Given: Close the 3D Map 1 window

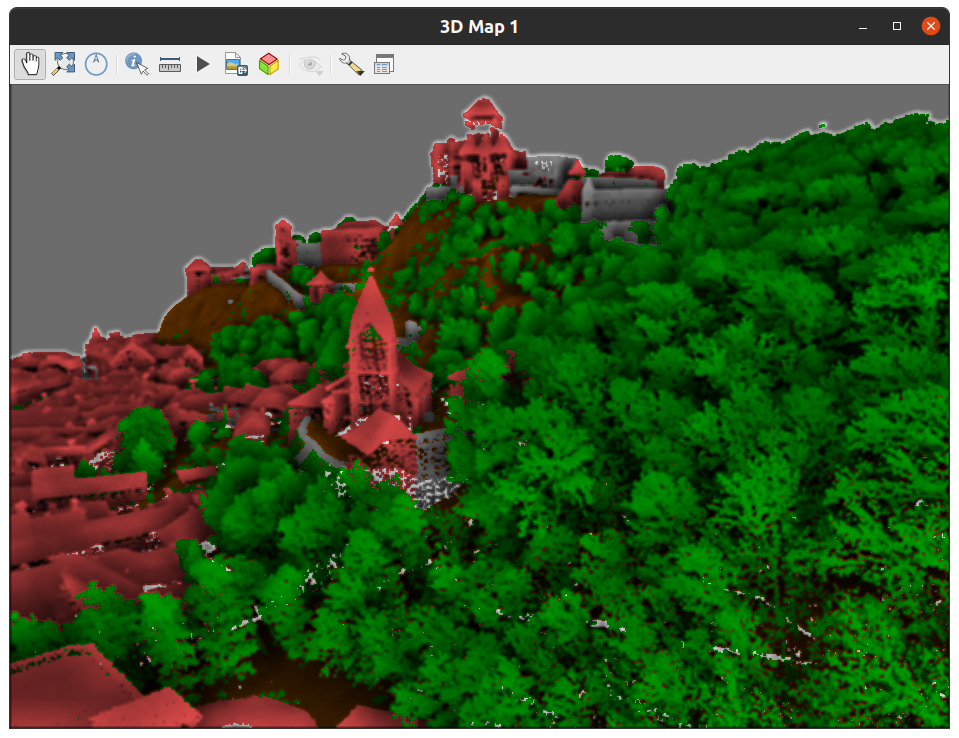Looking at the screenshot, I should coord(930,26).
